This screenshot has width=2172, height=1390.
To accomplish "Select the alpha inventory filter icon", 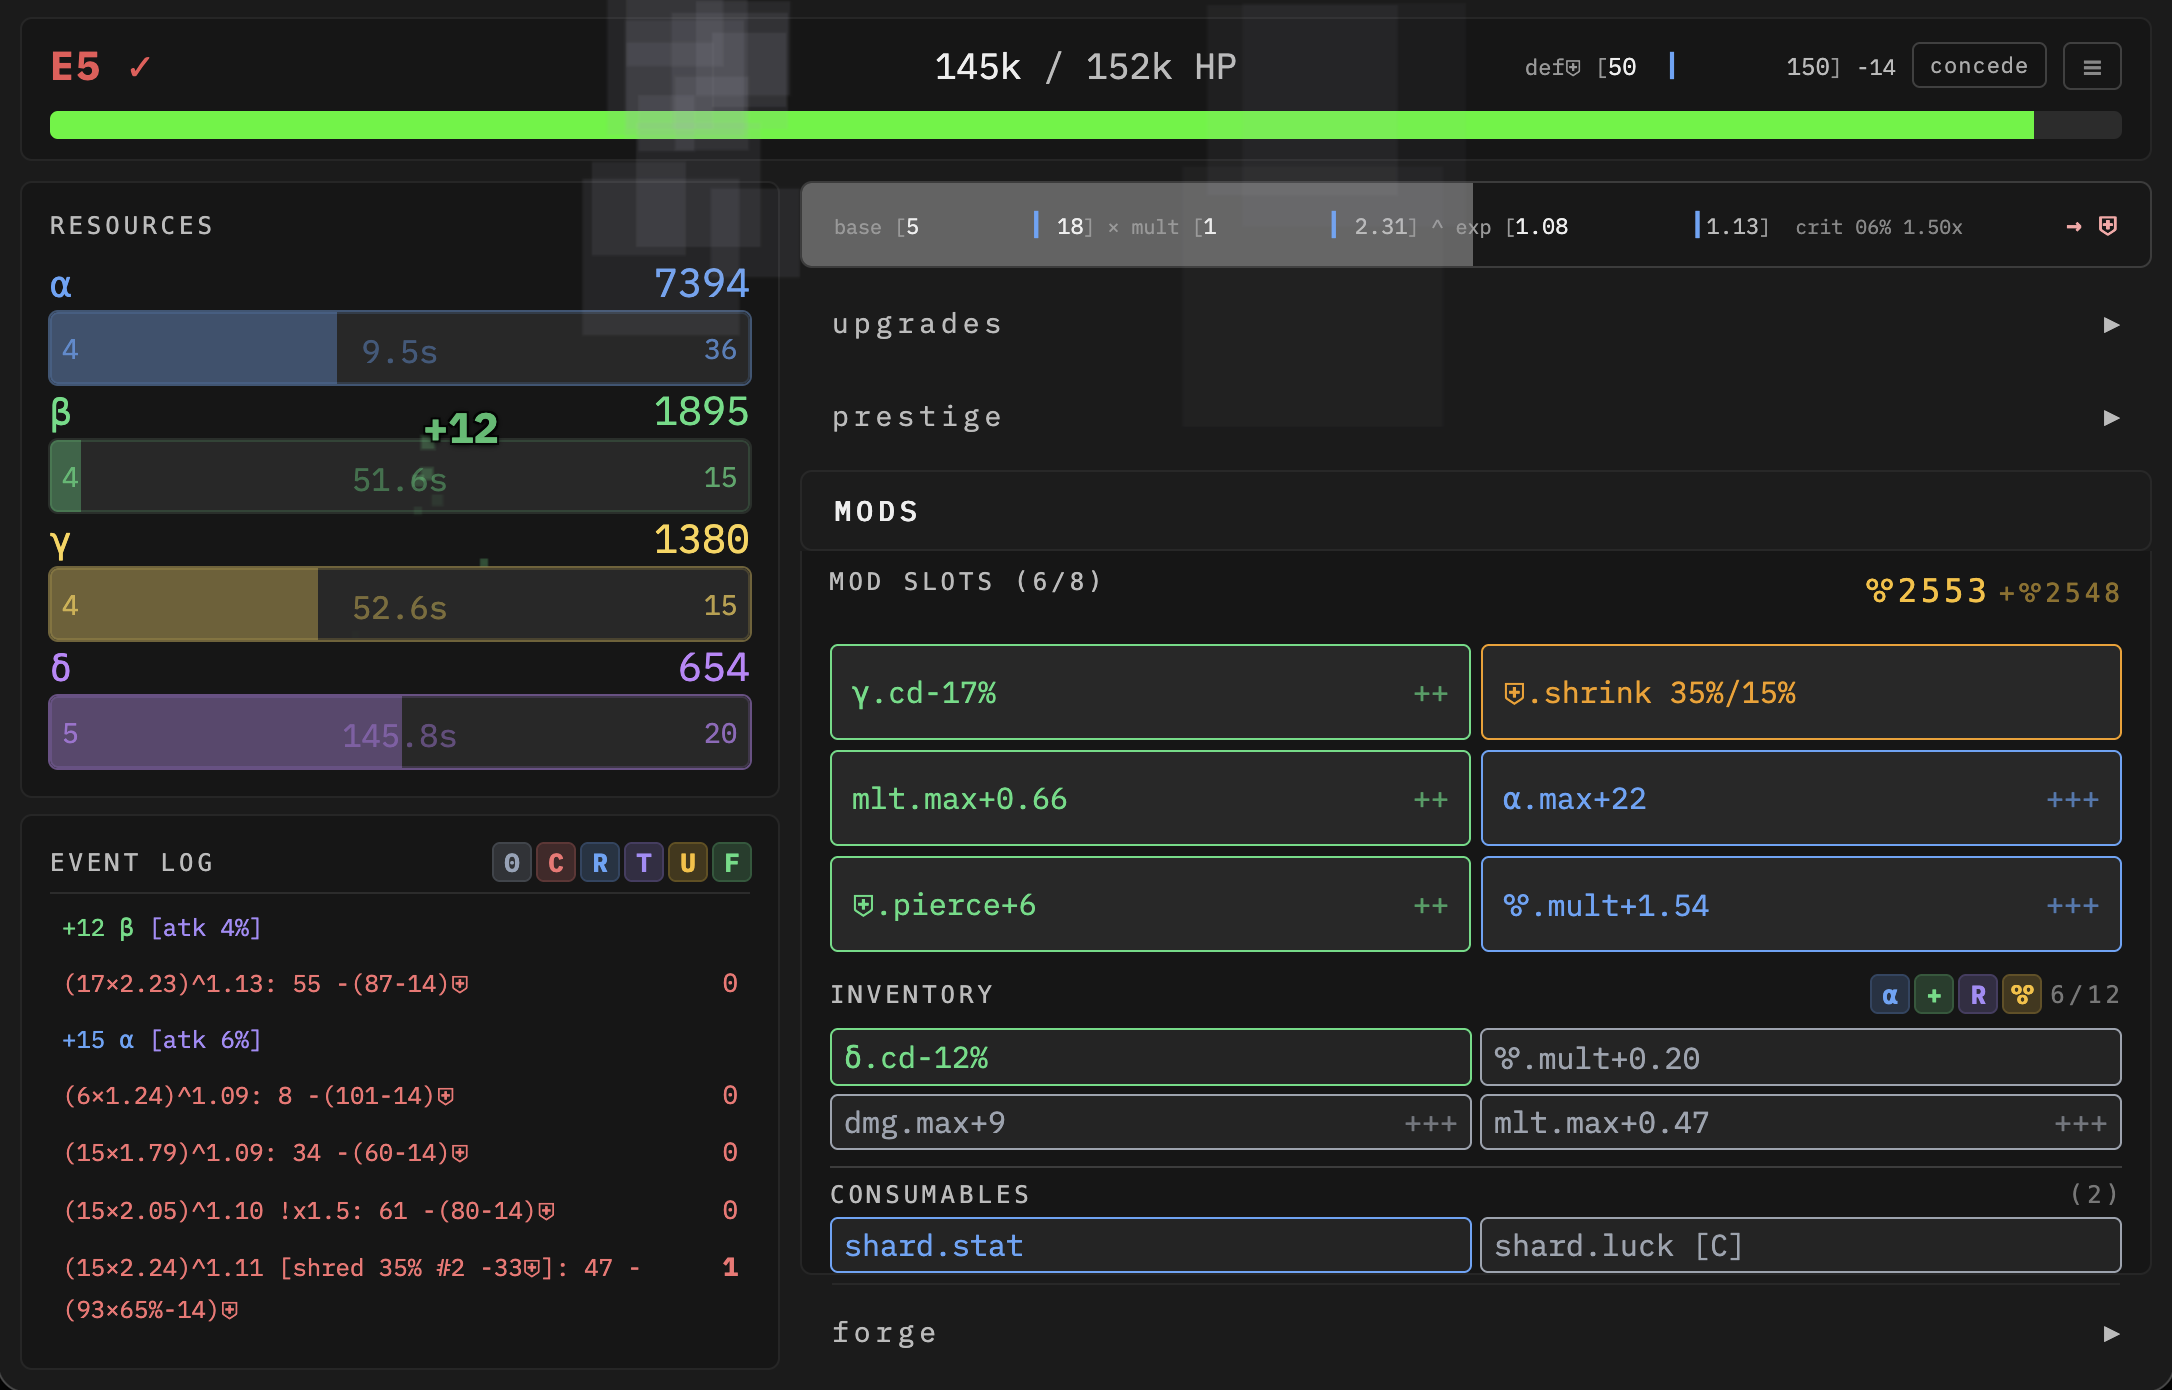I will pyautogui.click(x=1889, y=995).
